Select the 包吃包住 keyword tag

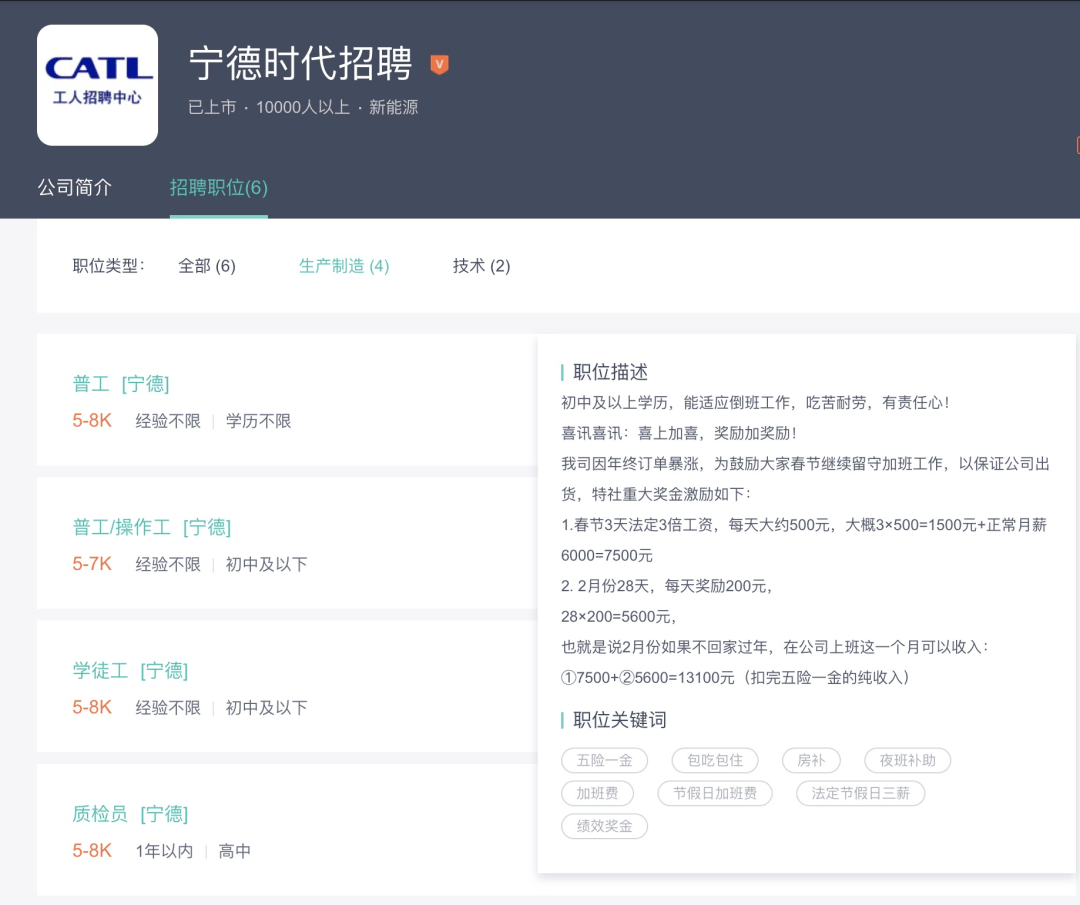tap(714, 760)
